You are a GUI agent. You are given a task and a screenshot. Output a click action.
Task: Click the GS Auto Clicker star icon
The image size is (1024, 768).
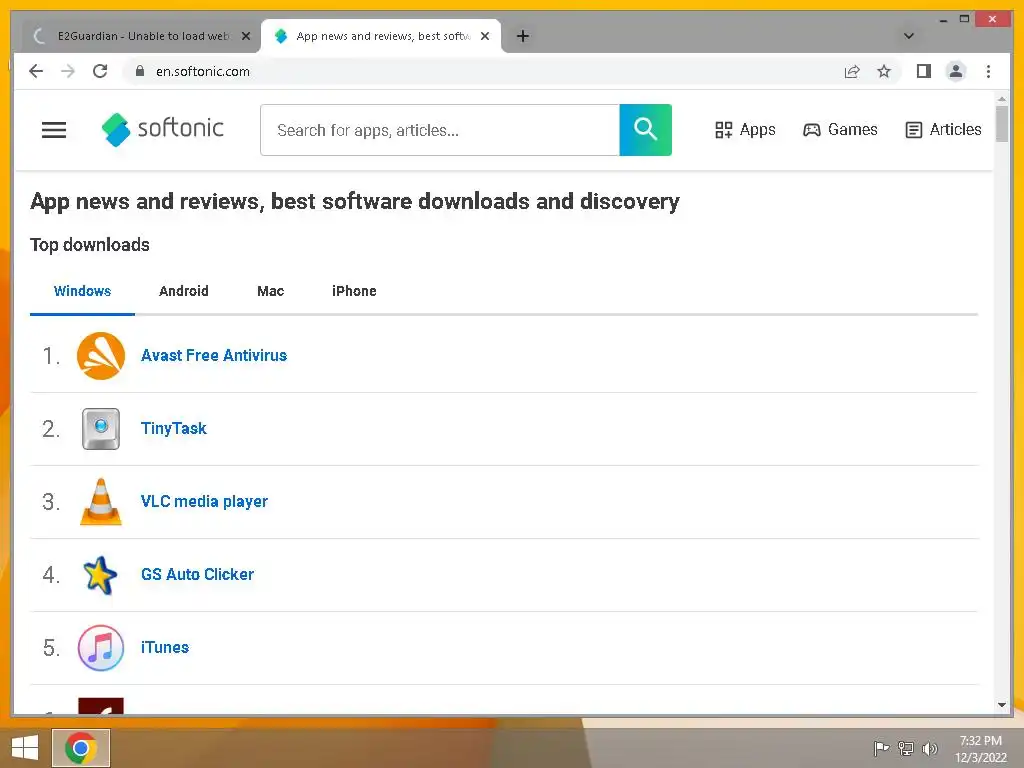point(100,575)
